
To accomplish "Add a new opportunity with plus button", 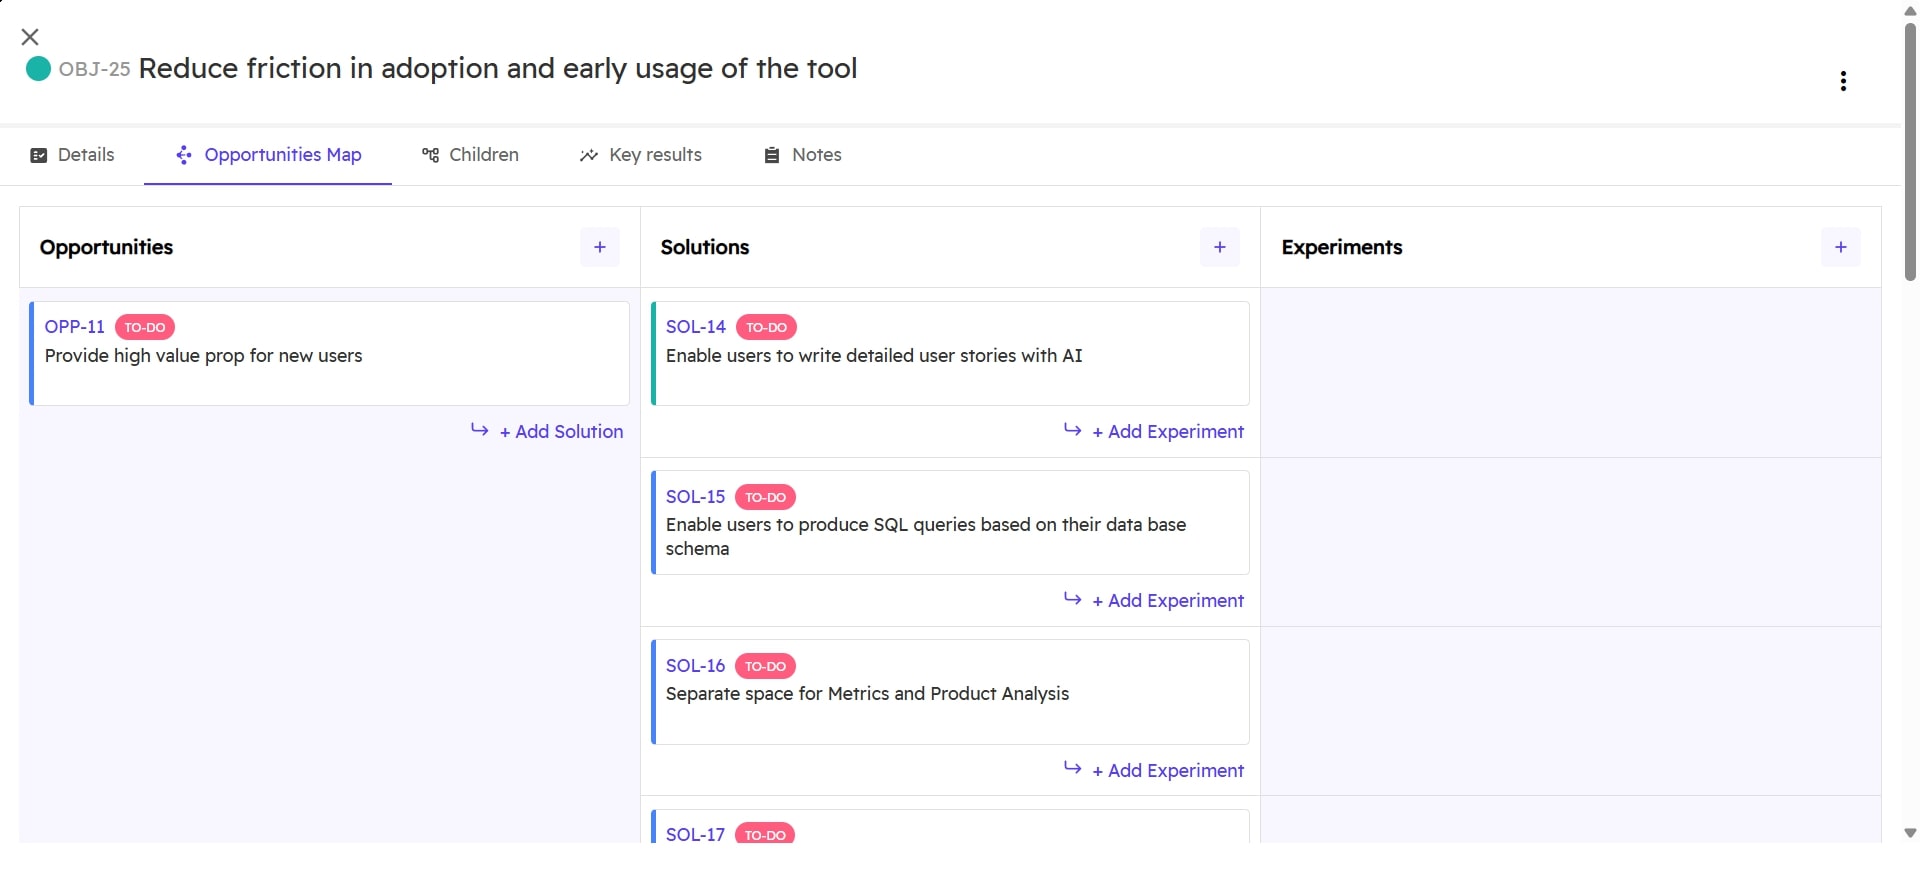I will 600,247.
